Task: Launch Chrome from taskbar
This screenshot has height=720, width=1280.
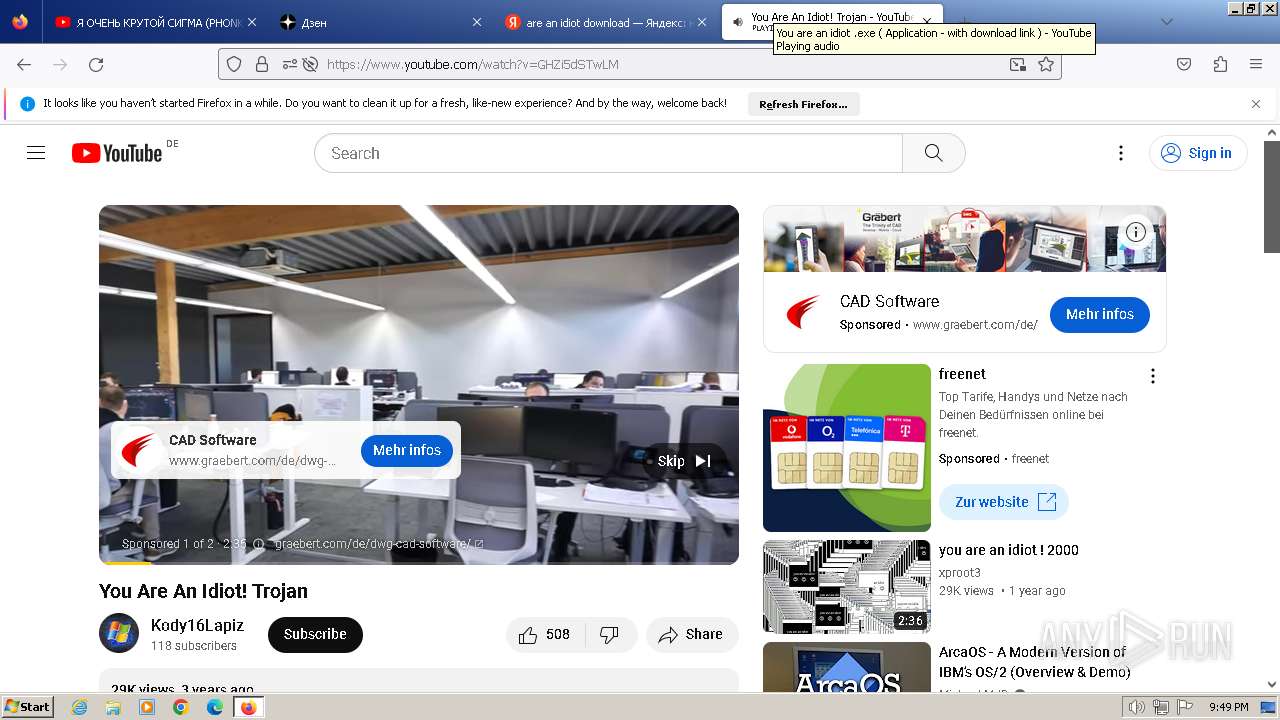Action: tap(181, 707)
